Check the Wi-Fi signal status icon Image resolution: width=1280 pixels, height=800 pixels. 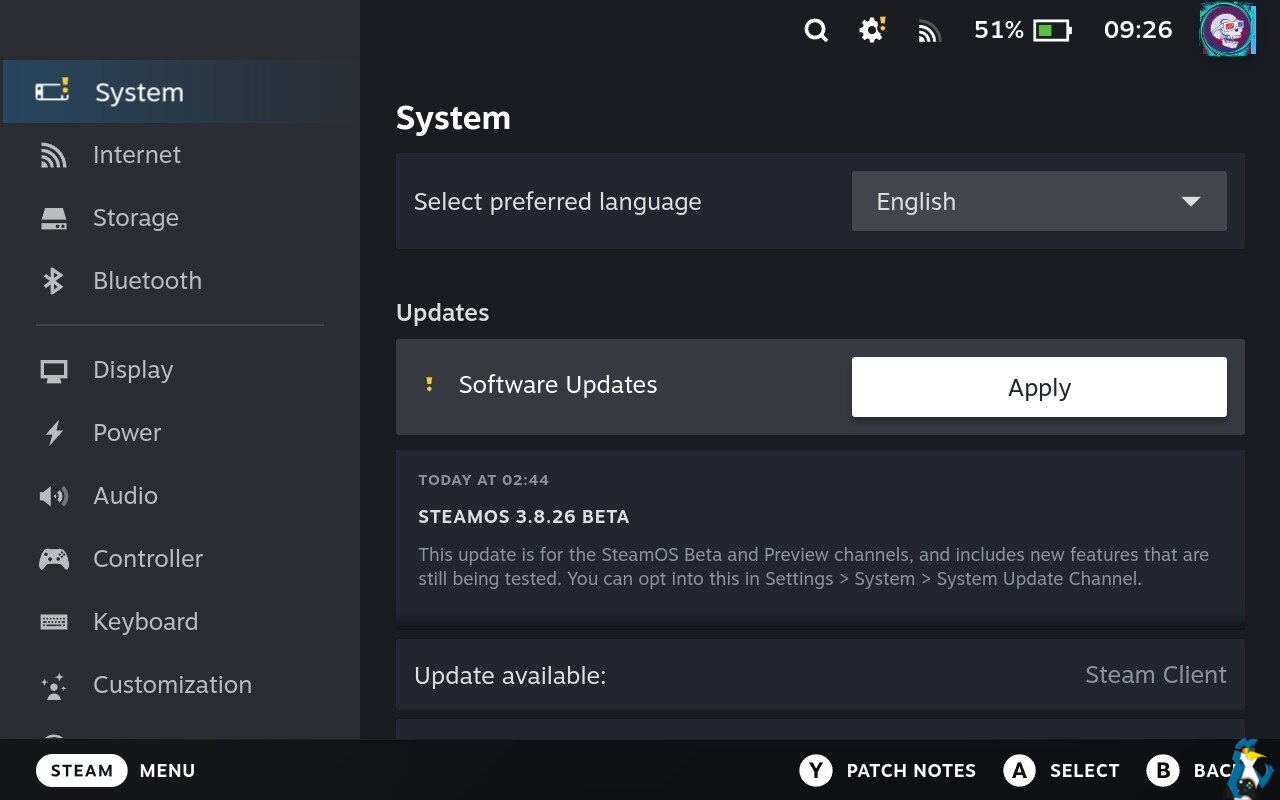tap(930, 33)
